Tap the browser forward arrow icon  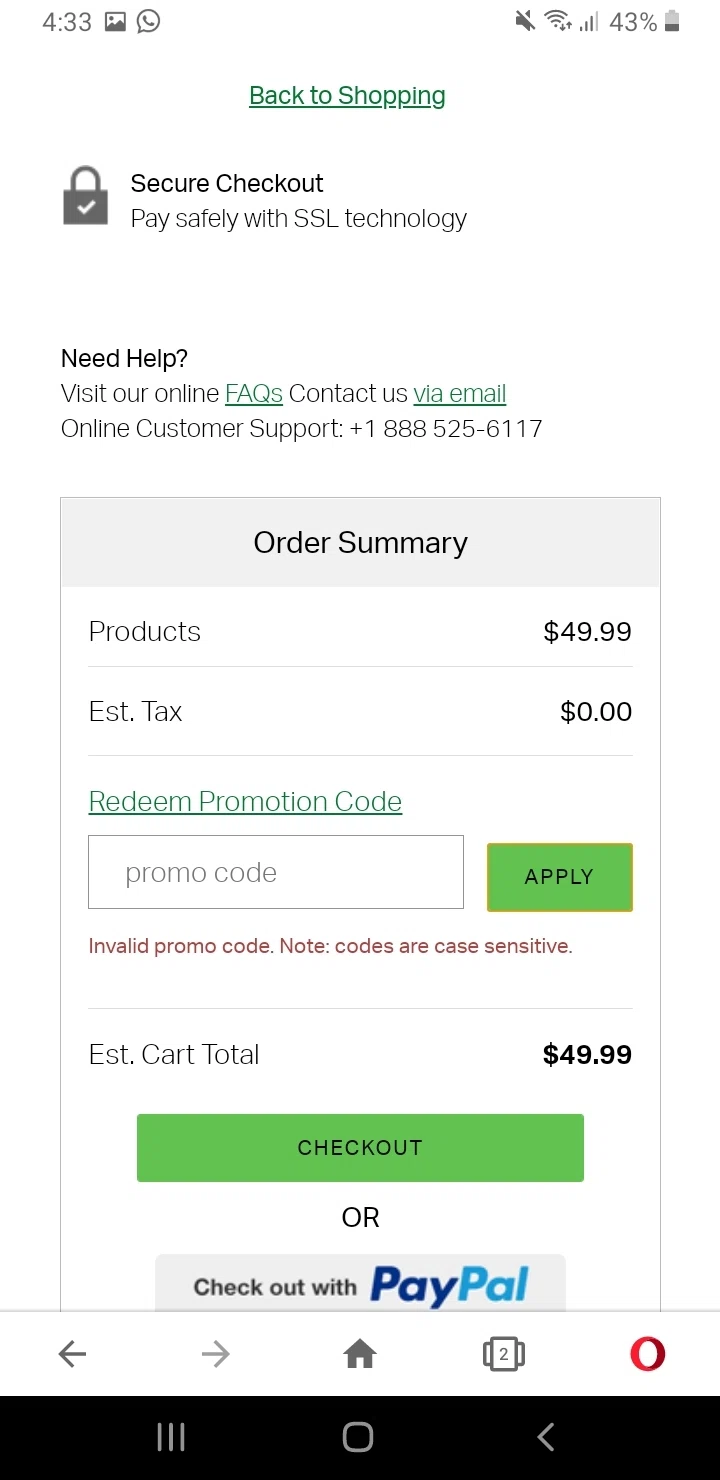tap(215, 1354)
